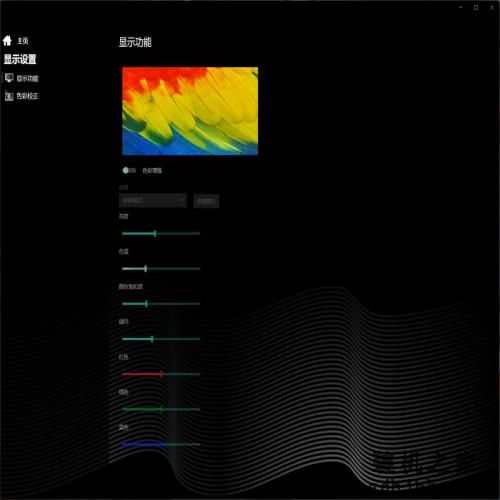The width and height of the screenshot is (500, 500).
Task: Adjust the red 红色 channel slider
Action: point(161,374)
